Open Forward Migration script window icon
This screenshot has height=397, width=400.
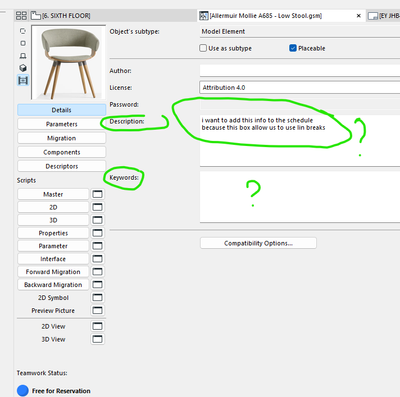pyautogui.click(x=97, y=272)
